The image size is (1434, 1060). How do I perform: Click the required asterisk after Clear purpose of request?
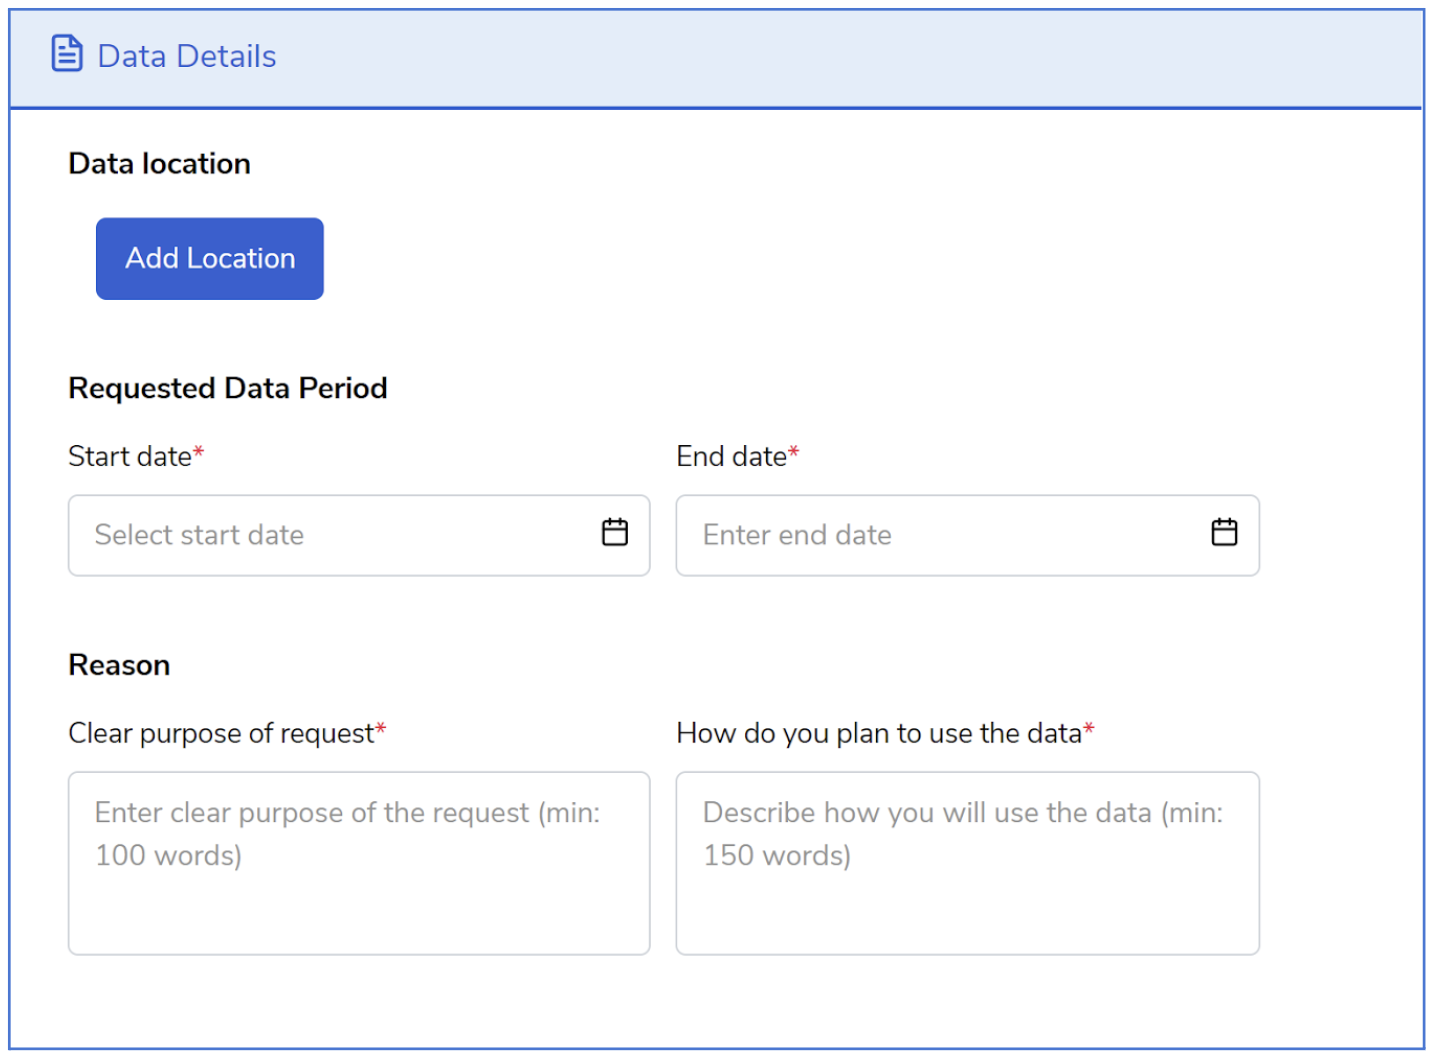[381, 730]
